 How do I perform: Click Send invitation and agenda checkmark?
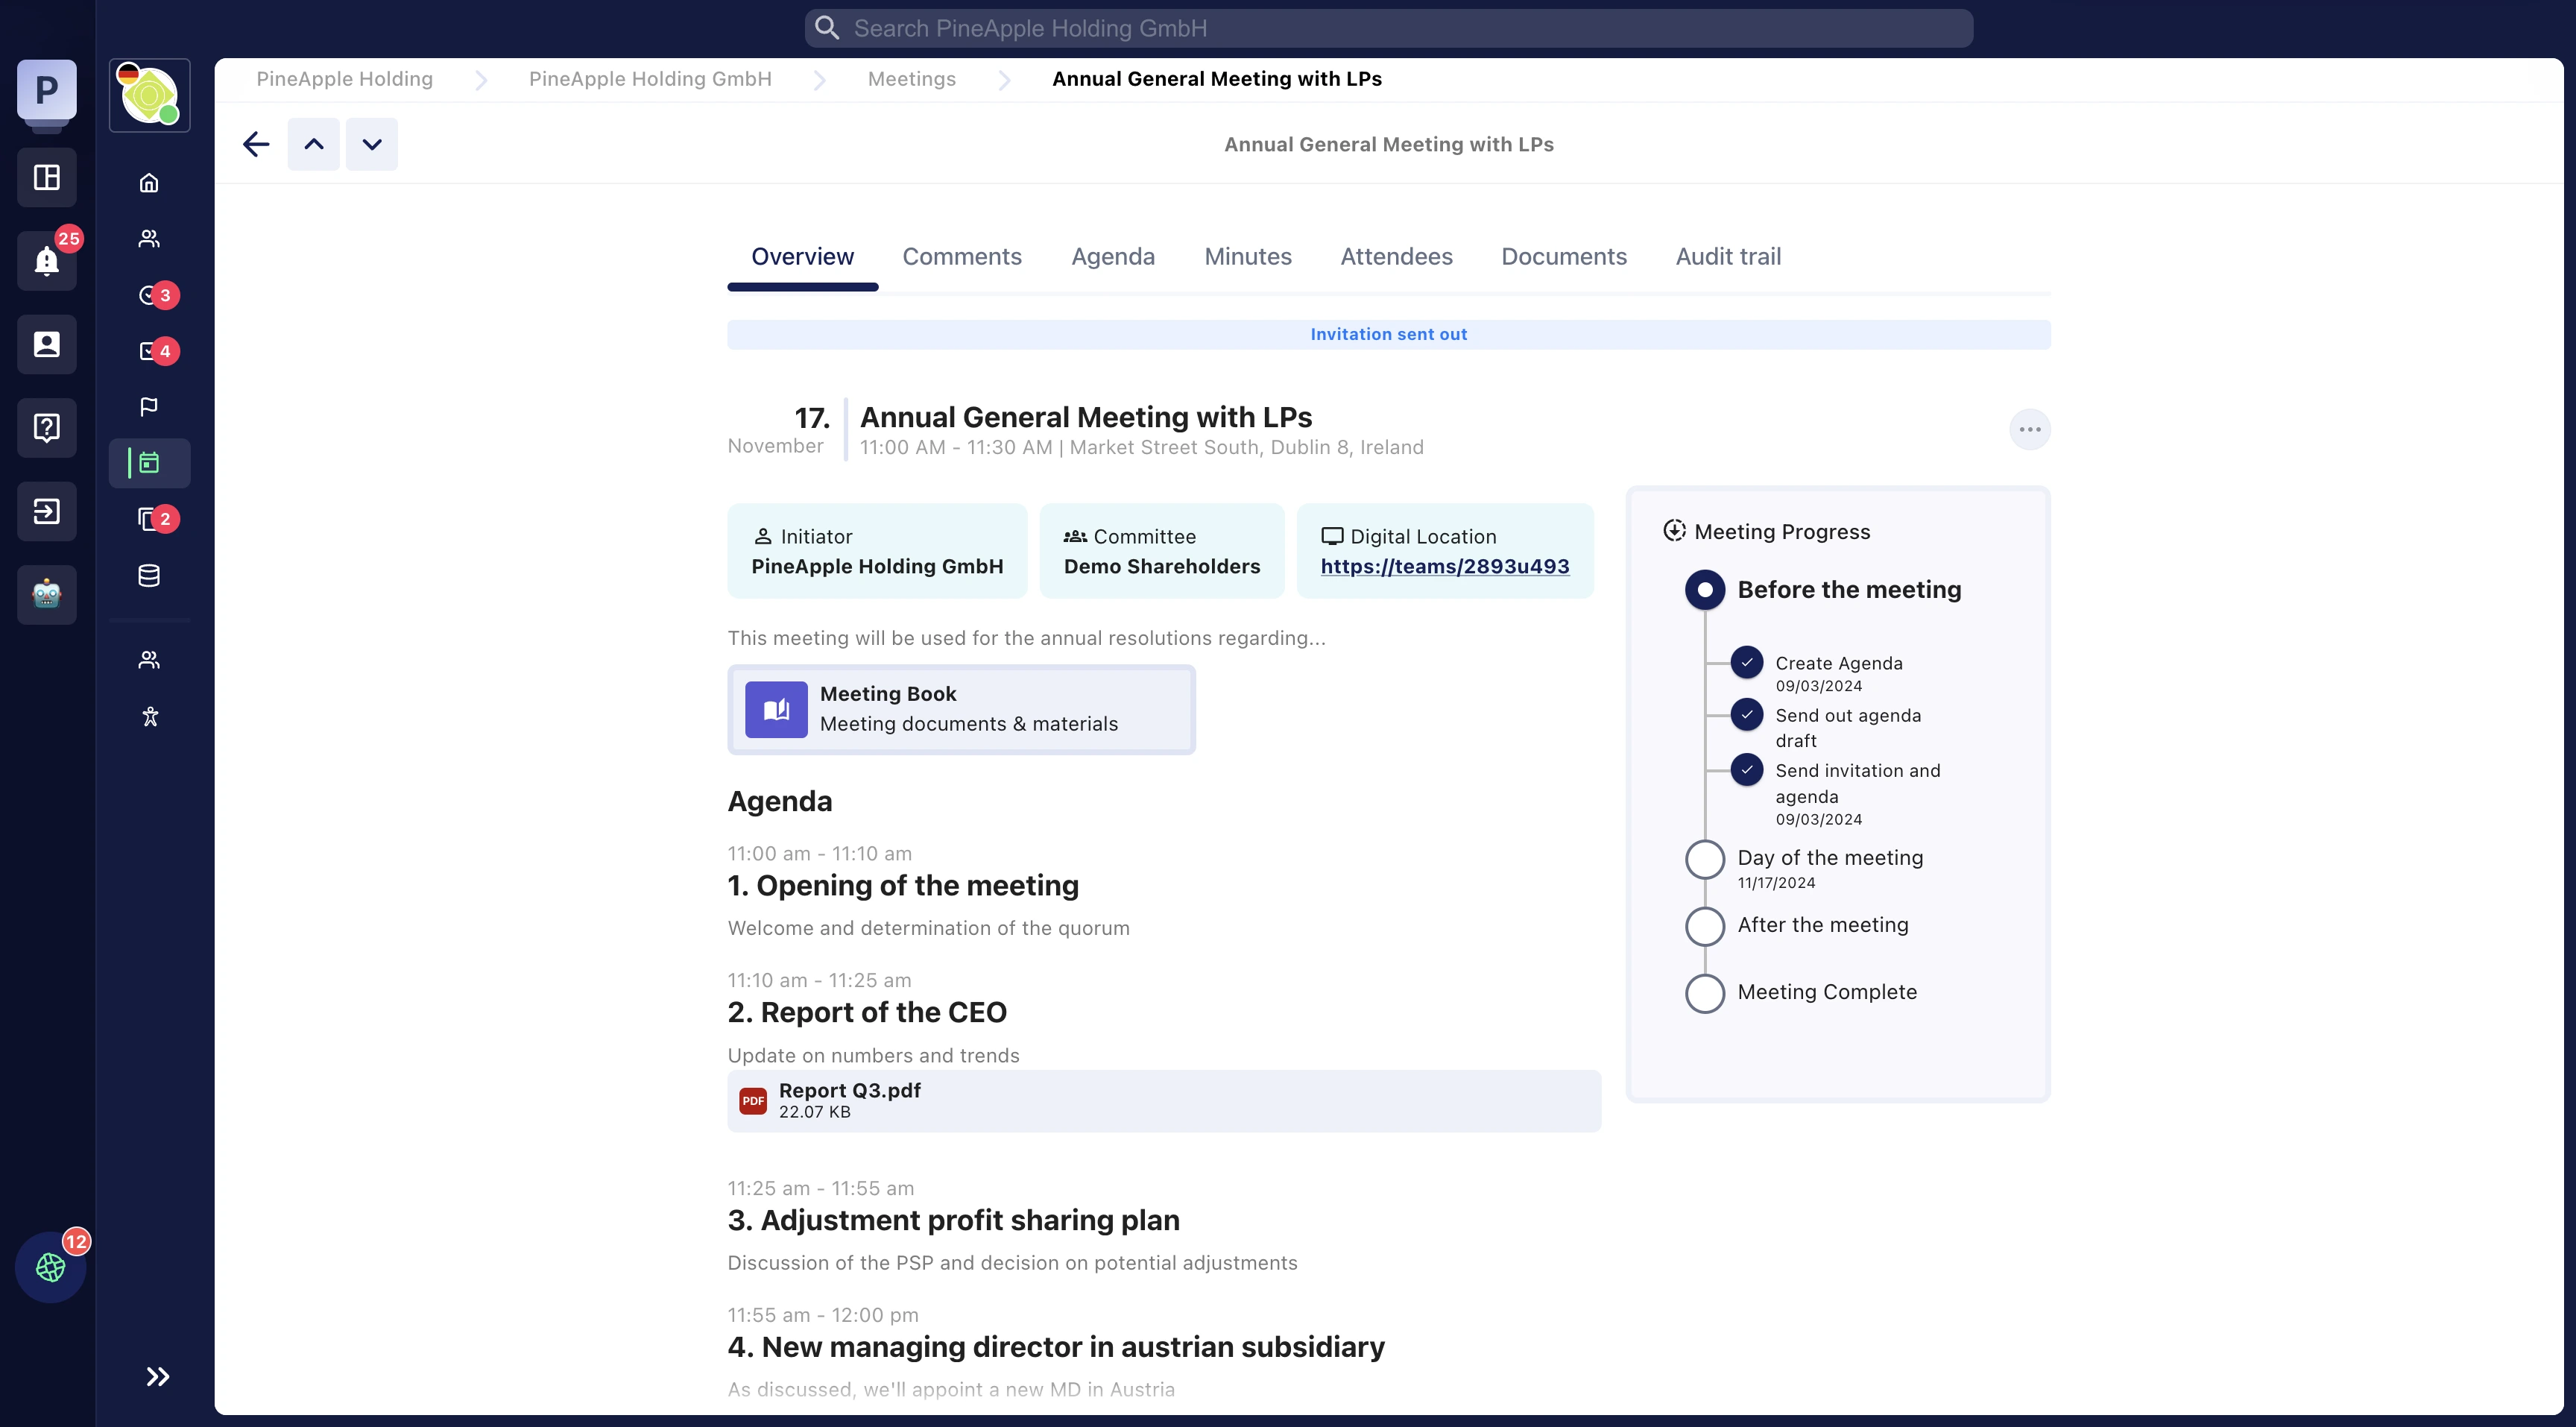tap(1747, 770)
